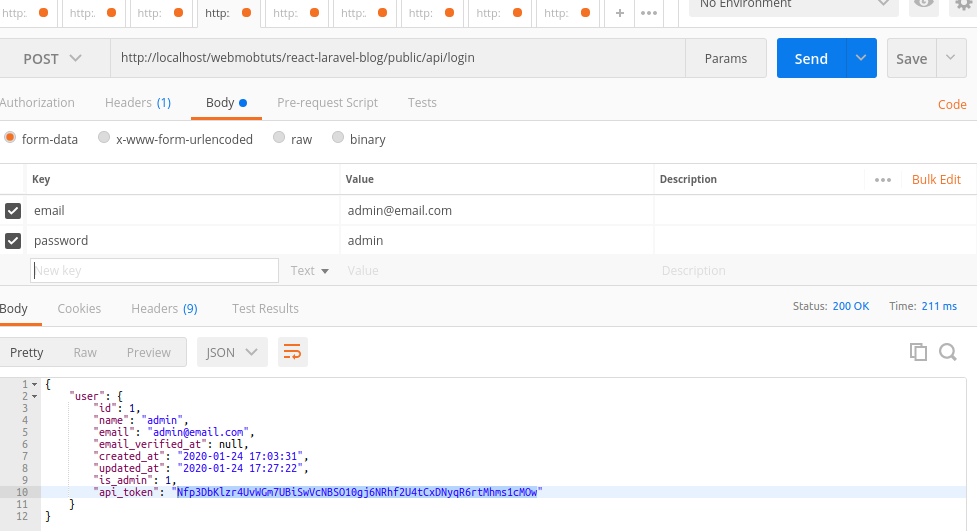Switch to response Cookies tab

[x=79, y=309]
